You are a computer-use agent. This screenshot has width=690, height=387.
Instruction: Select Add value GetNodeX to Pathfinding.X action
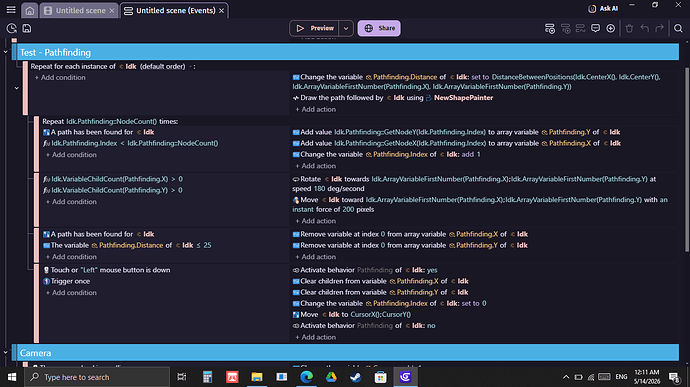click(x=456, y=143)
